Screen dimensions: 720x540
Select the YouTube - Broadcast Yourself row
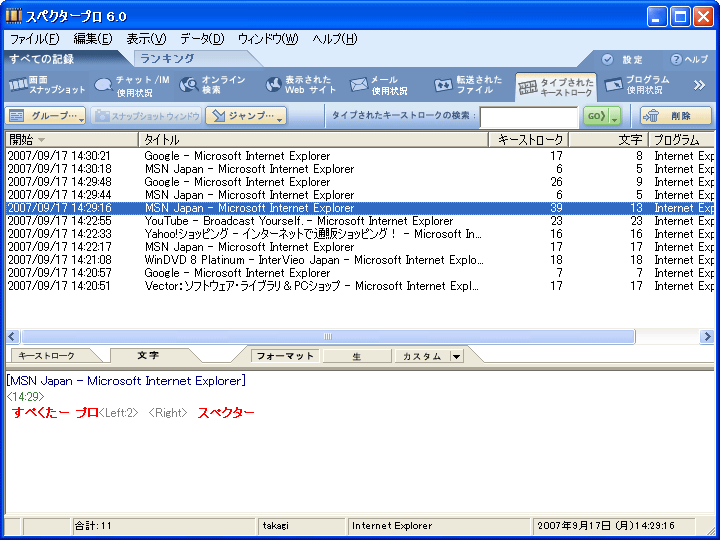tap(360, 221)
